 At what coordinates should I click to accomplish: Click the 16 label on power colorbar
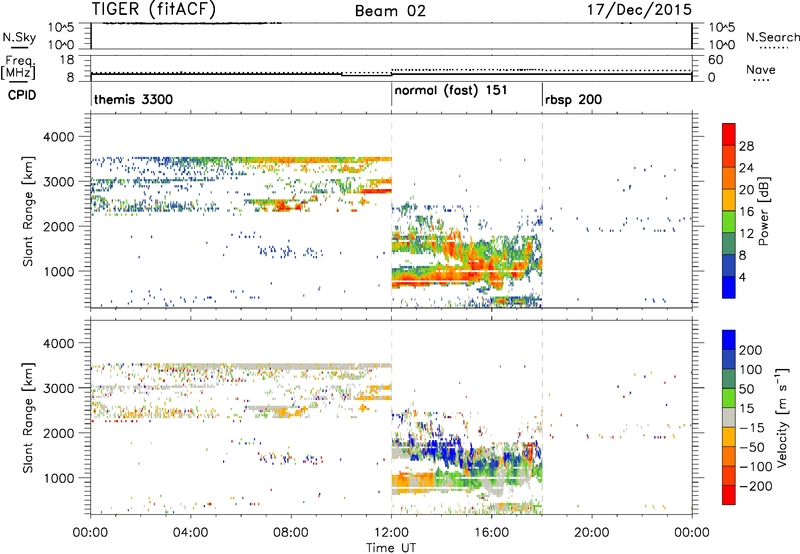(746, 212)
